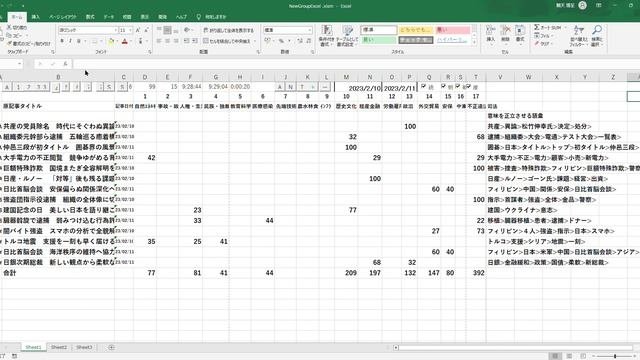The image size is (640, 360).
Task: Click the Cut (scissors) icon
Action: [x=9, y=27]
